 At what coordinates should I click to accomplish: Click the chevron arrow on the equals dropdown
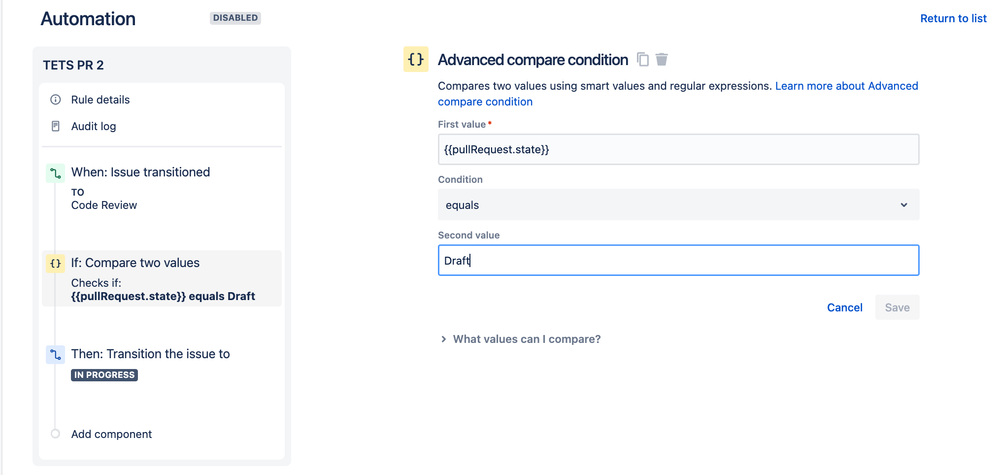tap(904, 205)
